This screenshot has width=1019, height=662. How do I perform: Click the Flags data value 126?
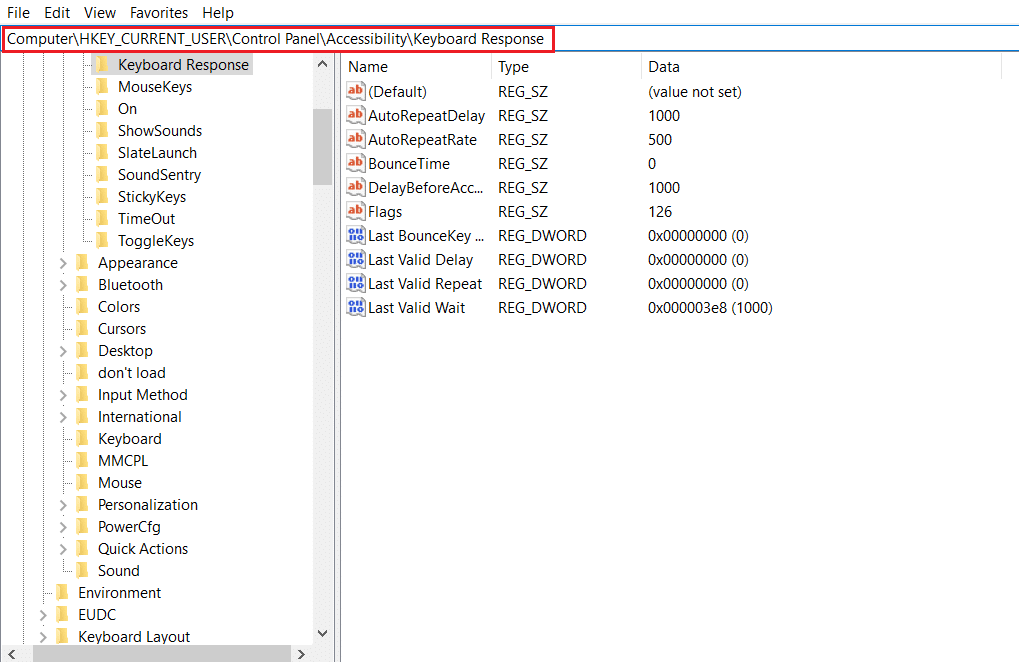(x=660, y=212)
